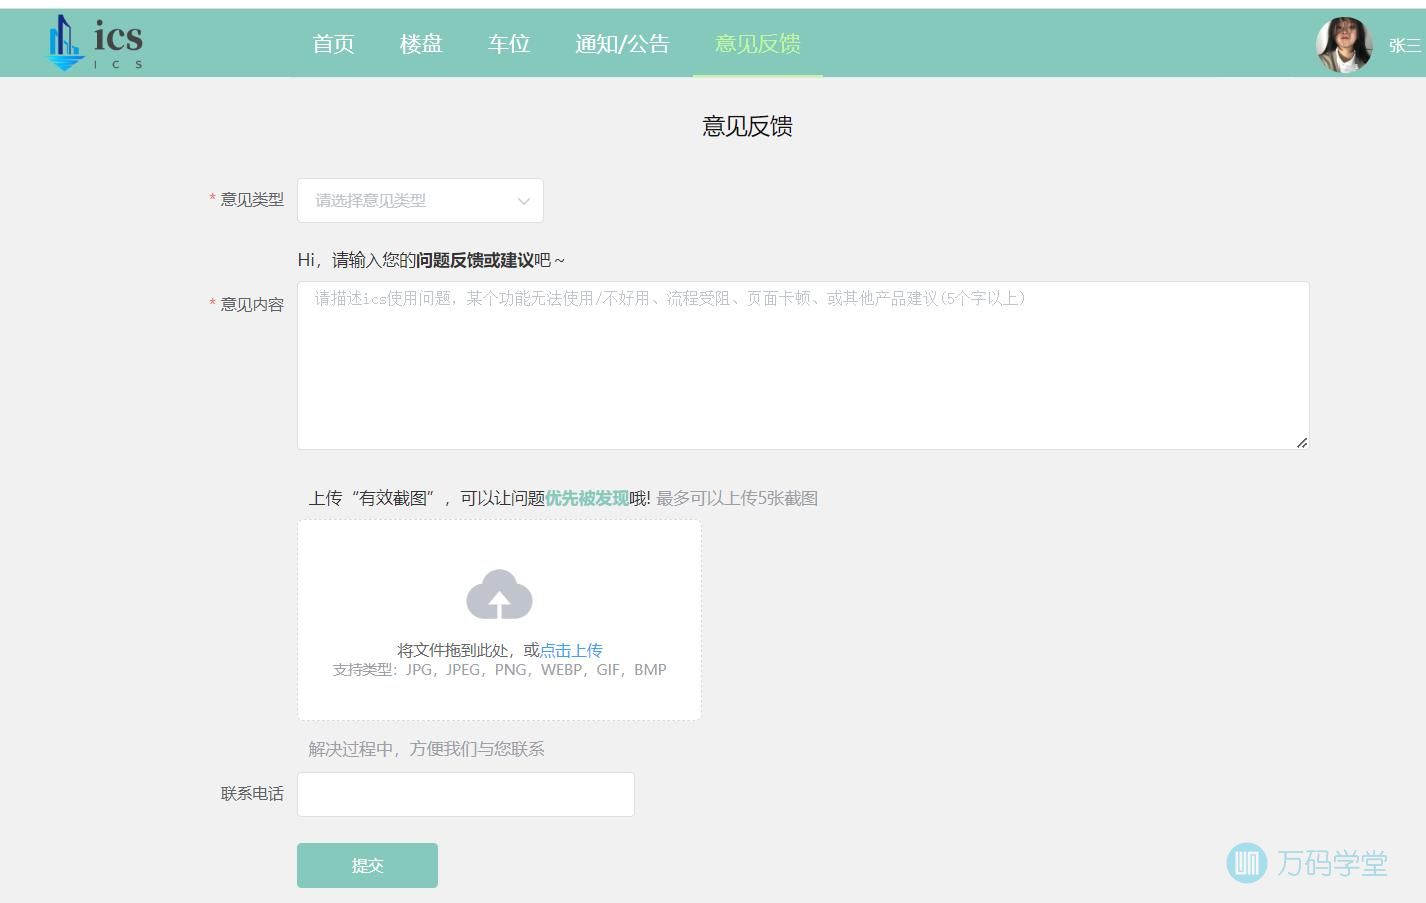Click the 联系电话 input field
The height and width of the screenshot is (903, 1426).
[465, 794]
